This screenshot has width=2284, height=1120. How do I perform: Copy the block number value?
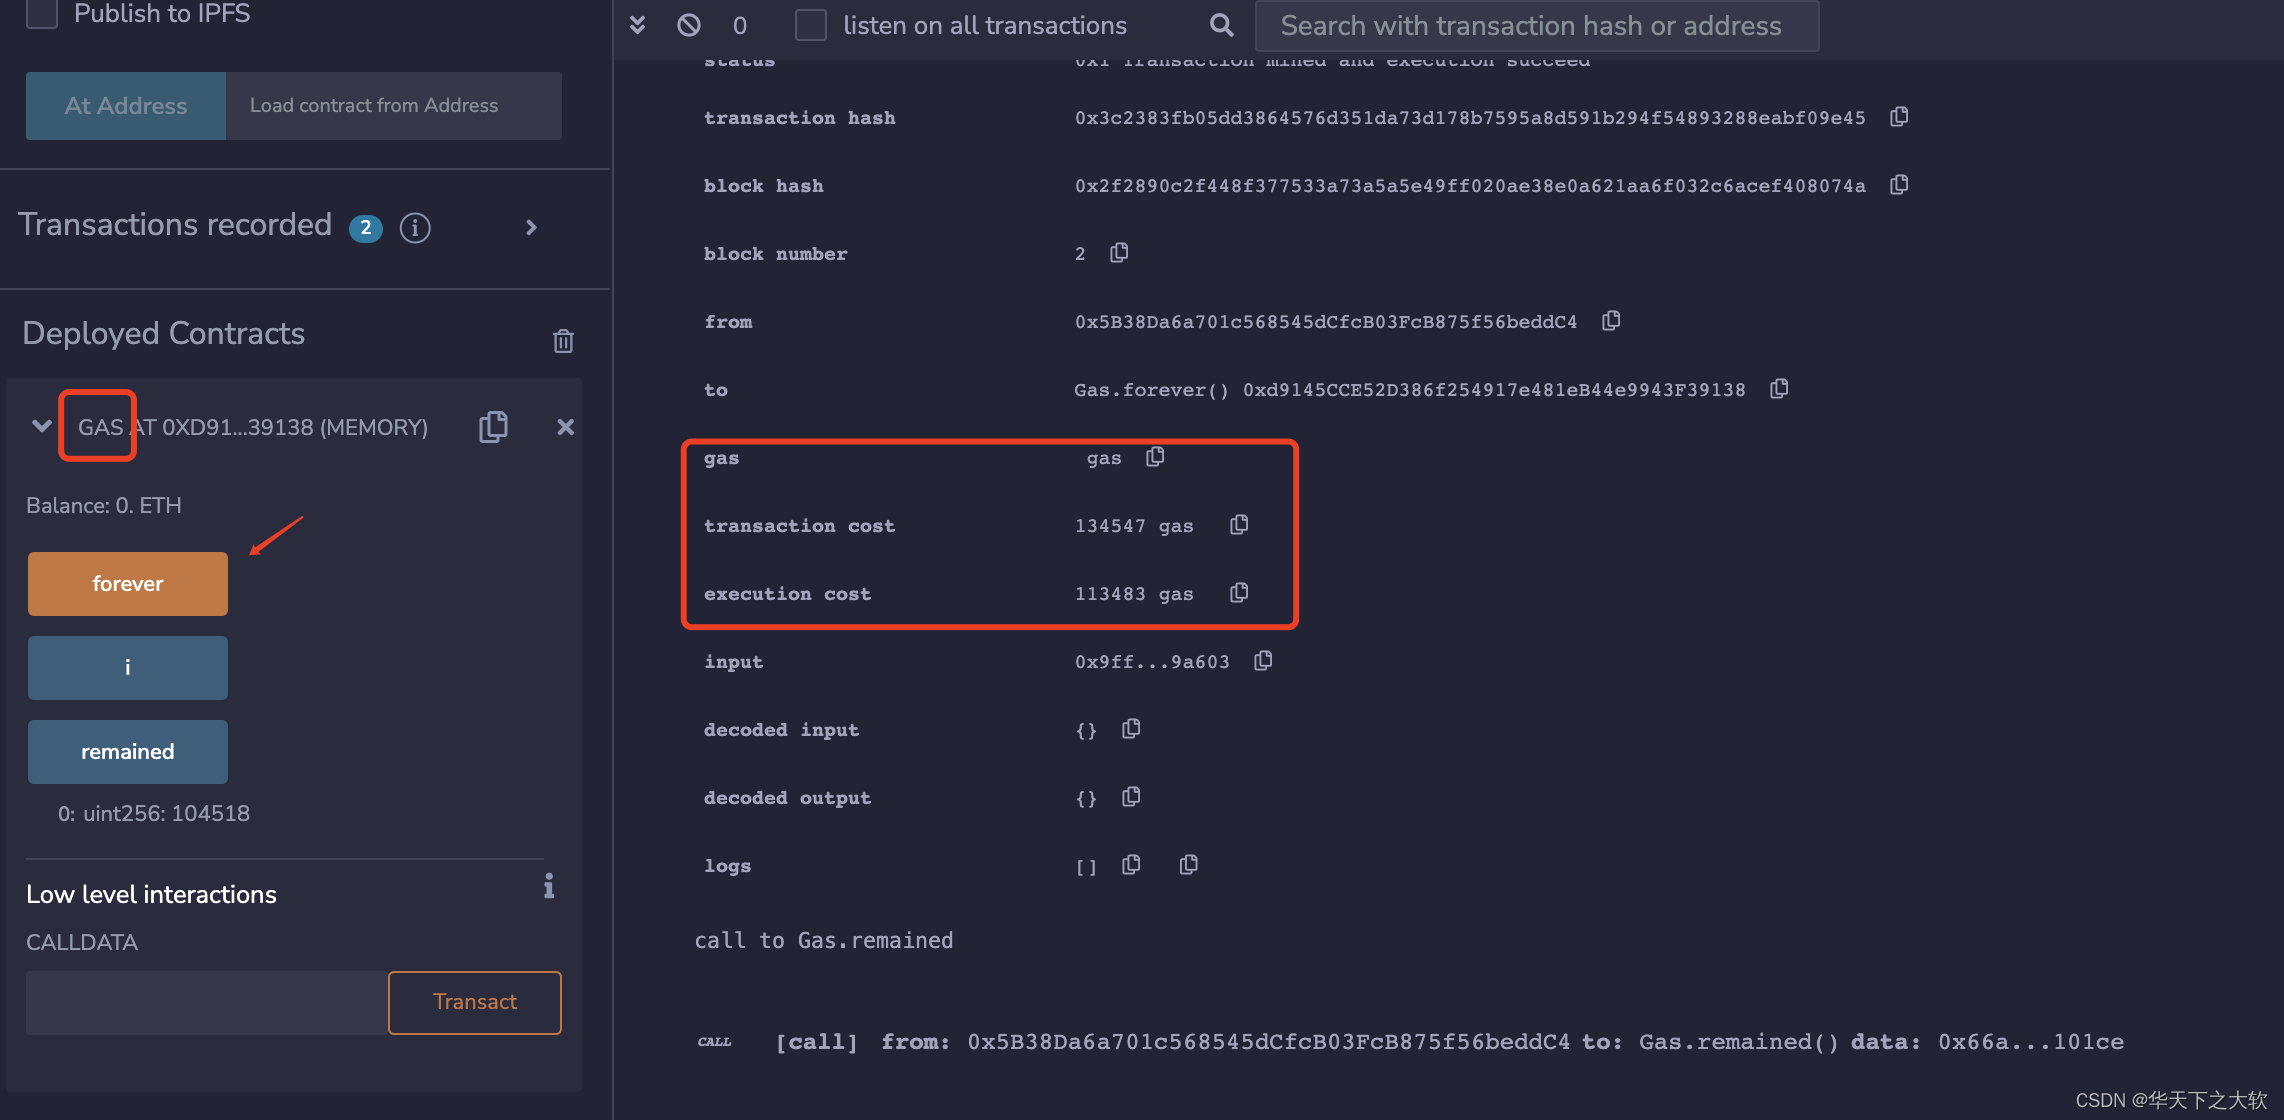tap(1119, 253)
